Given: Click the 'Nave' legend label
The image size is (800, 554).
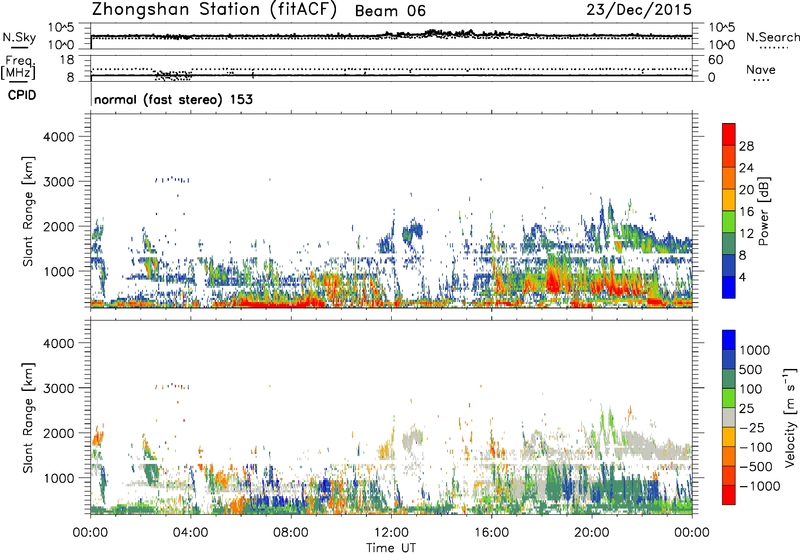Looking at the screenshot, I should coord(761,70).
